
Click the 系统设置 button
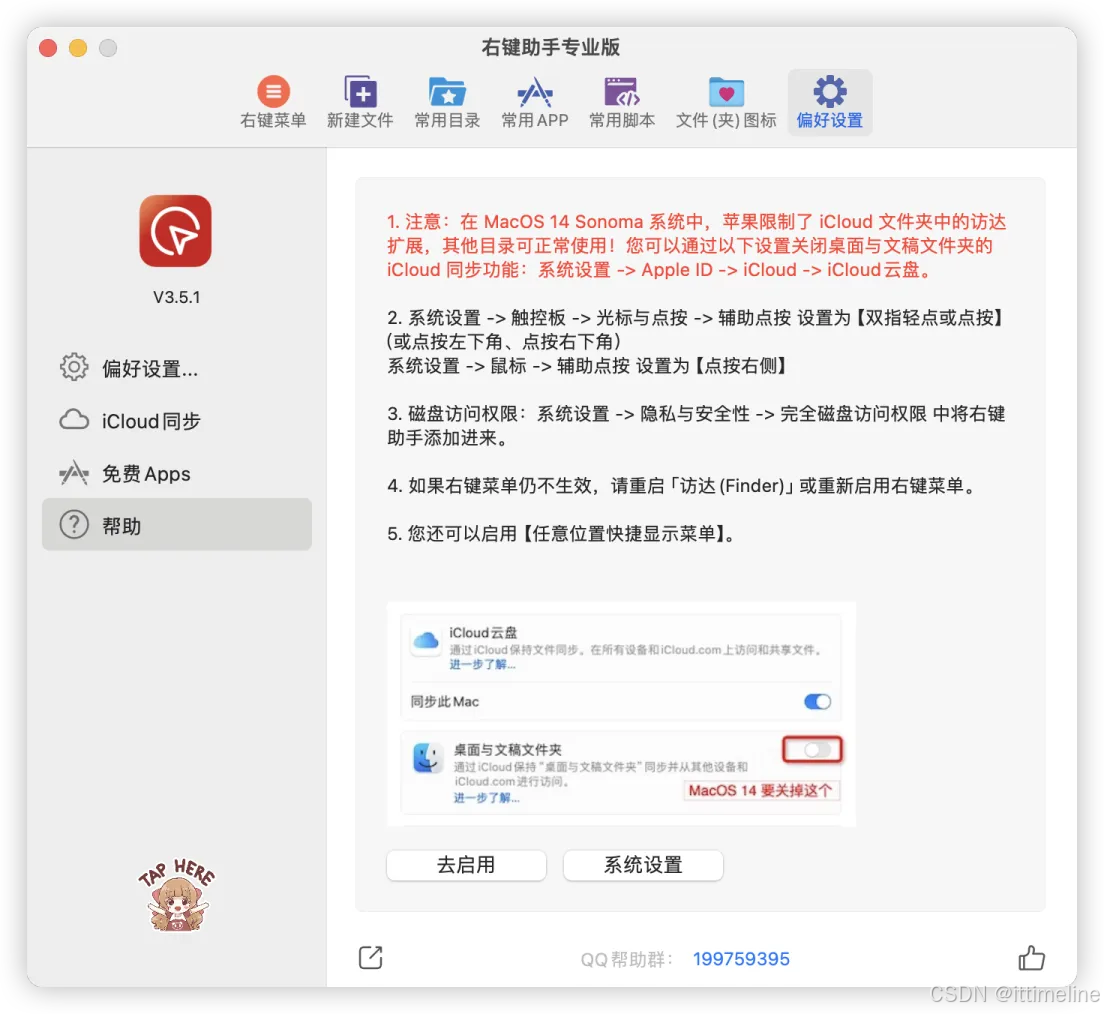[x=643, y=865]
